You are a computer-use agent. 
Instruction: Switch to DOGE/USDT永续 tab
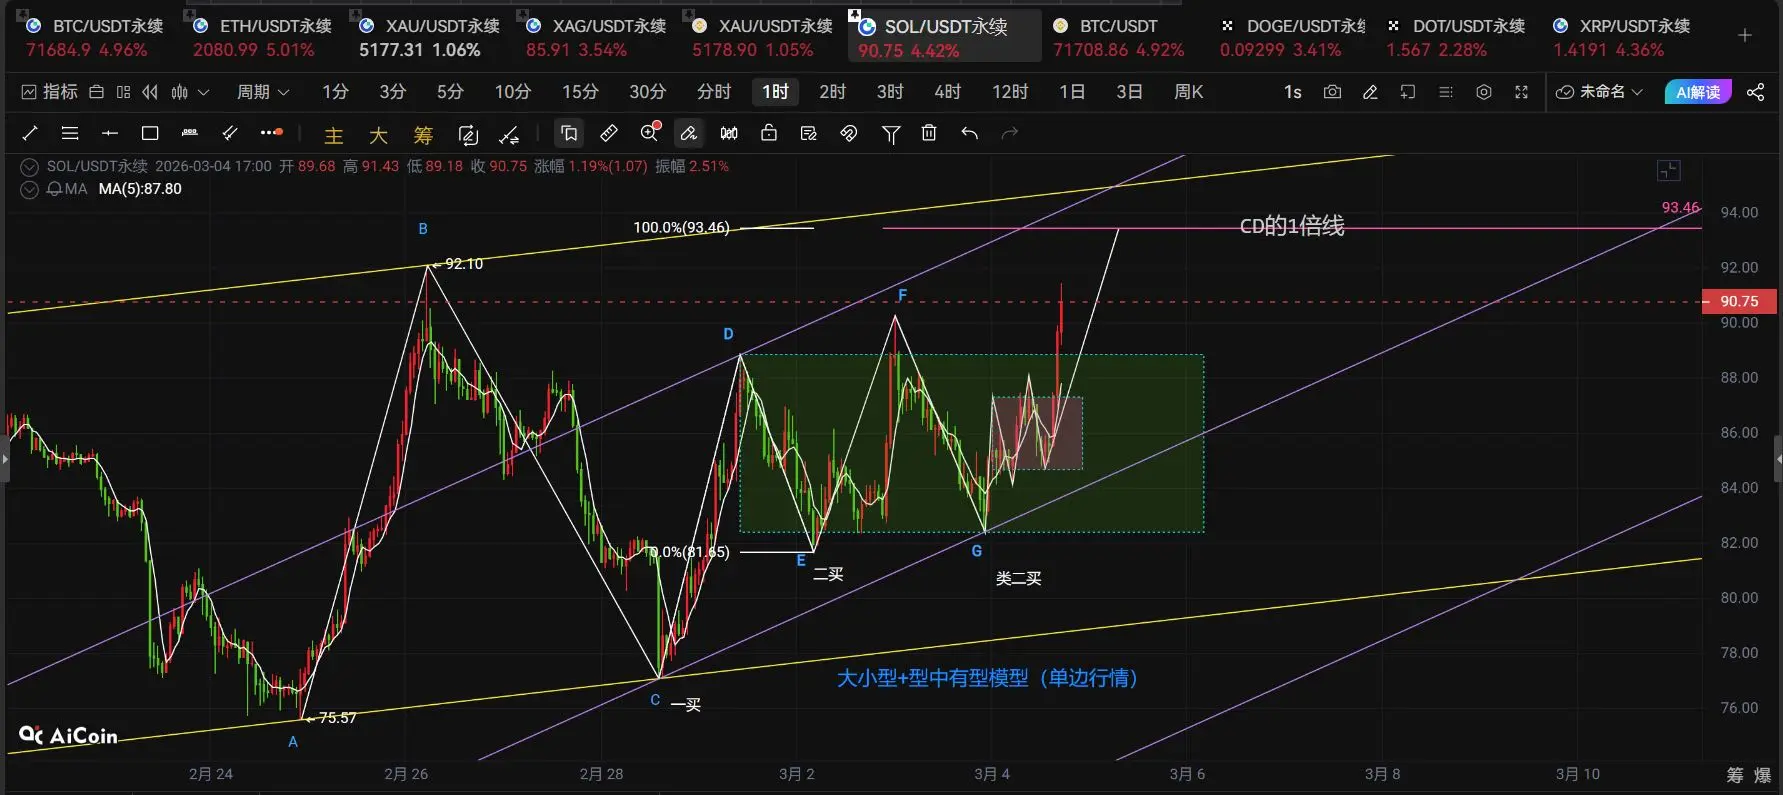[x=1292, y=37]
